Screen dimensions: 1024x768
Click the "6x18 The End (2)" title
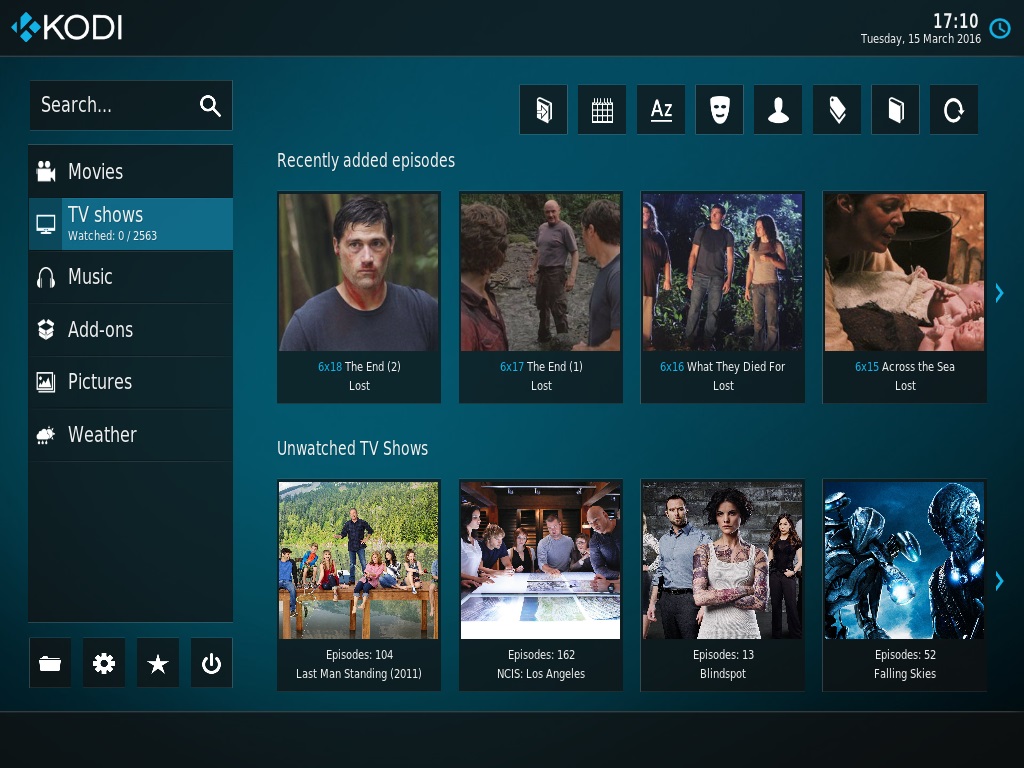(x=359, y=366)
